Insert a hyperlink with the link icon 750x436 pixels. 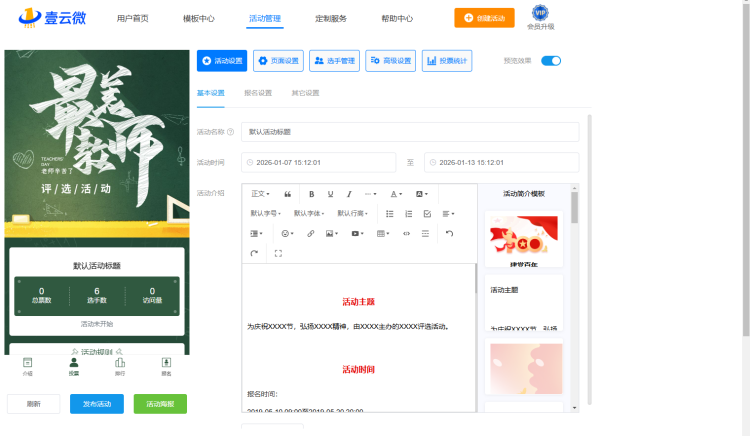[310, 233]
